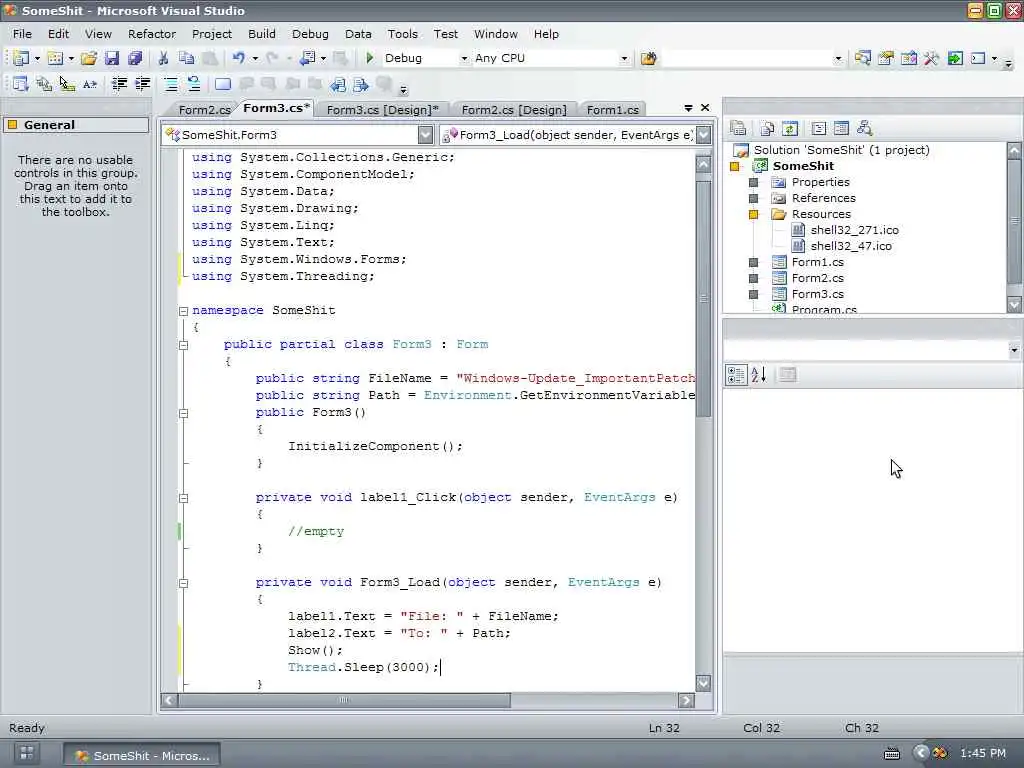The height and width of the screenshot is (768, 1024).
Task: Click the Refresh icon in Solution Explorer
Action: point(790,129)
